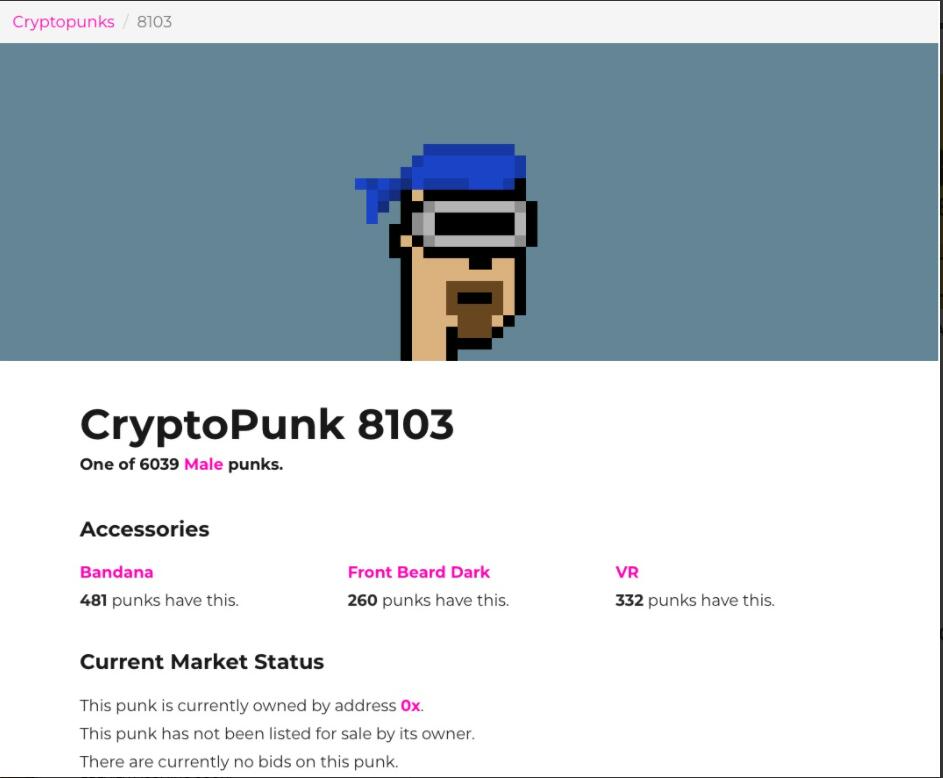
Task: Click the '260 punks have this' text
Action: point(428,600)
